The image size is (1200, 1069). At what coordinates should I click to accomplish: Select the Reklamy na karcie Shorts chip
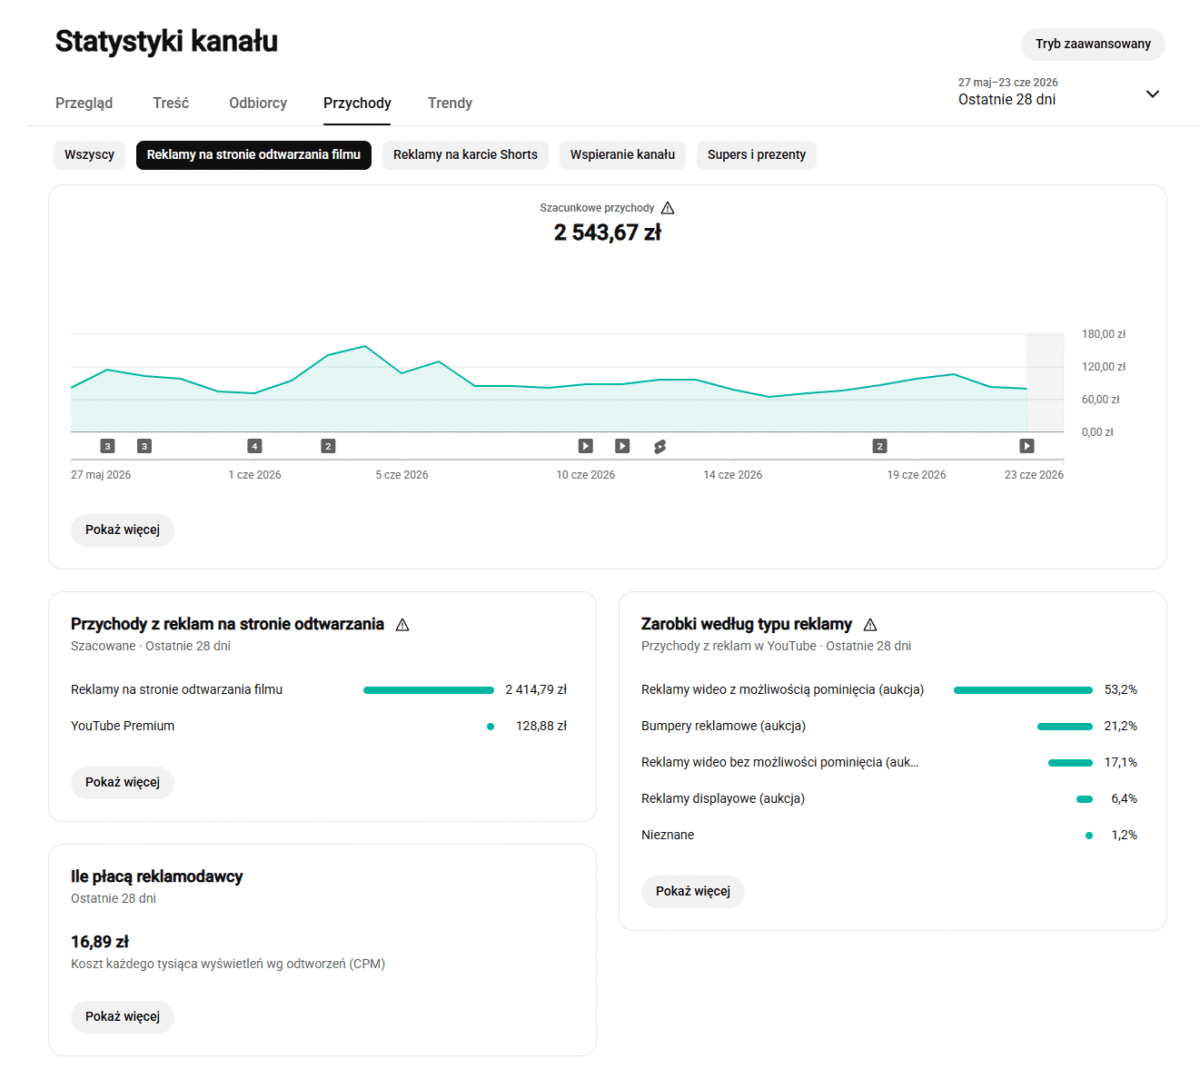(465, 155)
